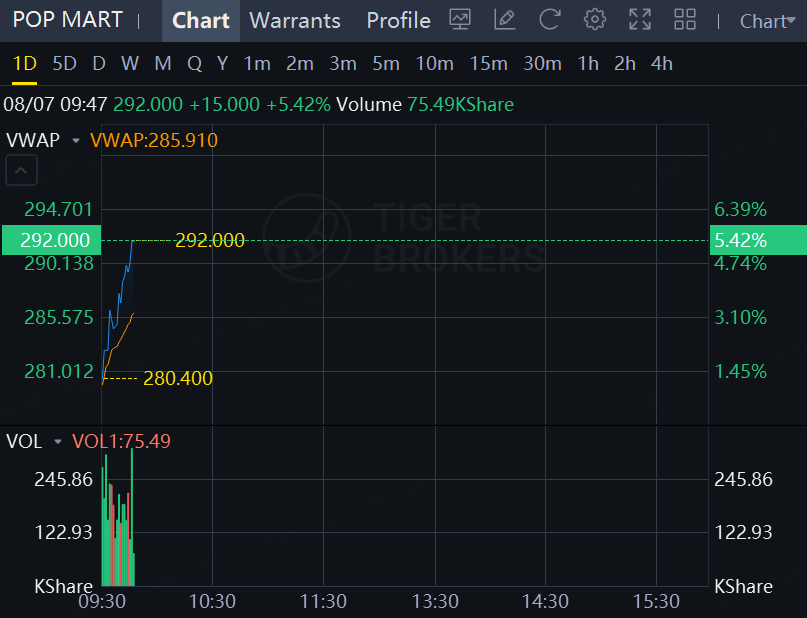
Task: Click the 5.42% percentage axis tag
Action: pos(758,240)
